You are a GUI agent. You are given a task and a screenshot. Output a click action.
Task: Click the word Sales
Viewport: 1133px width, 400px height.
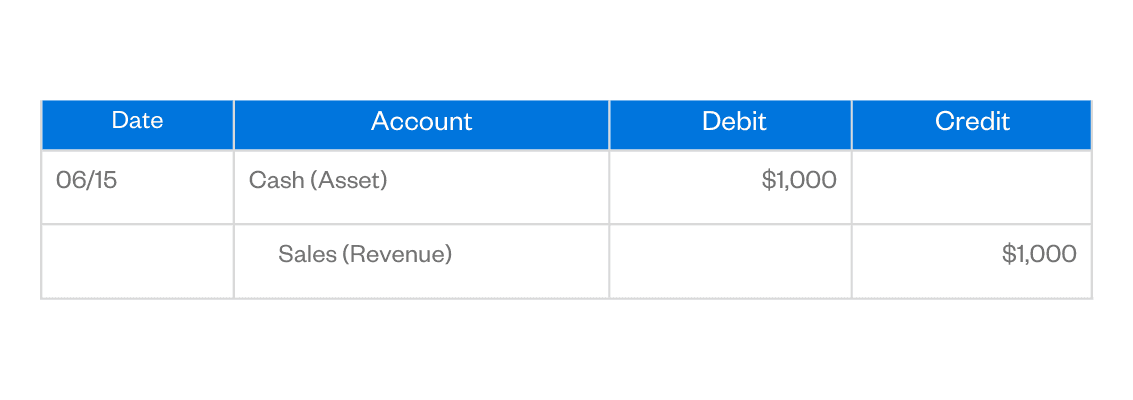pos(306,255)
